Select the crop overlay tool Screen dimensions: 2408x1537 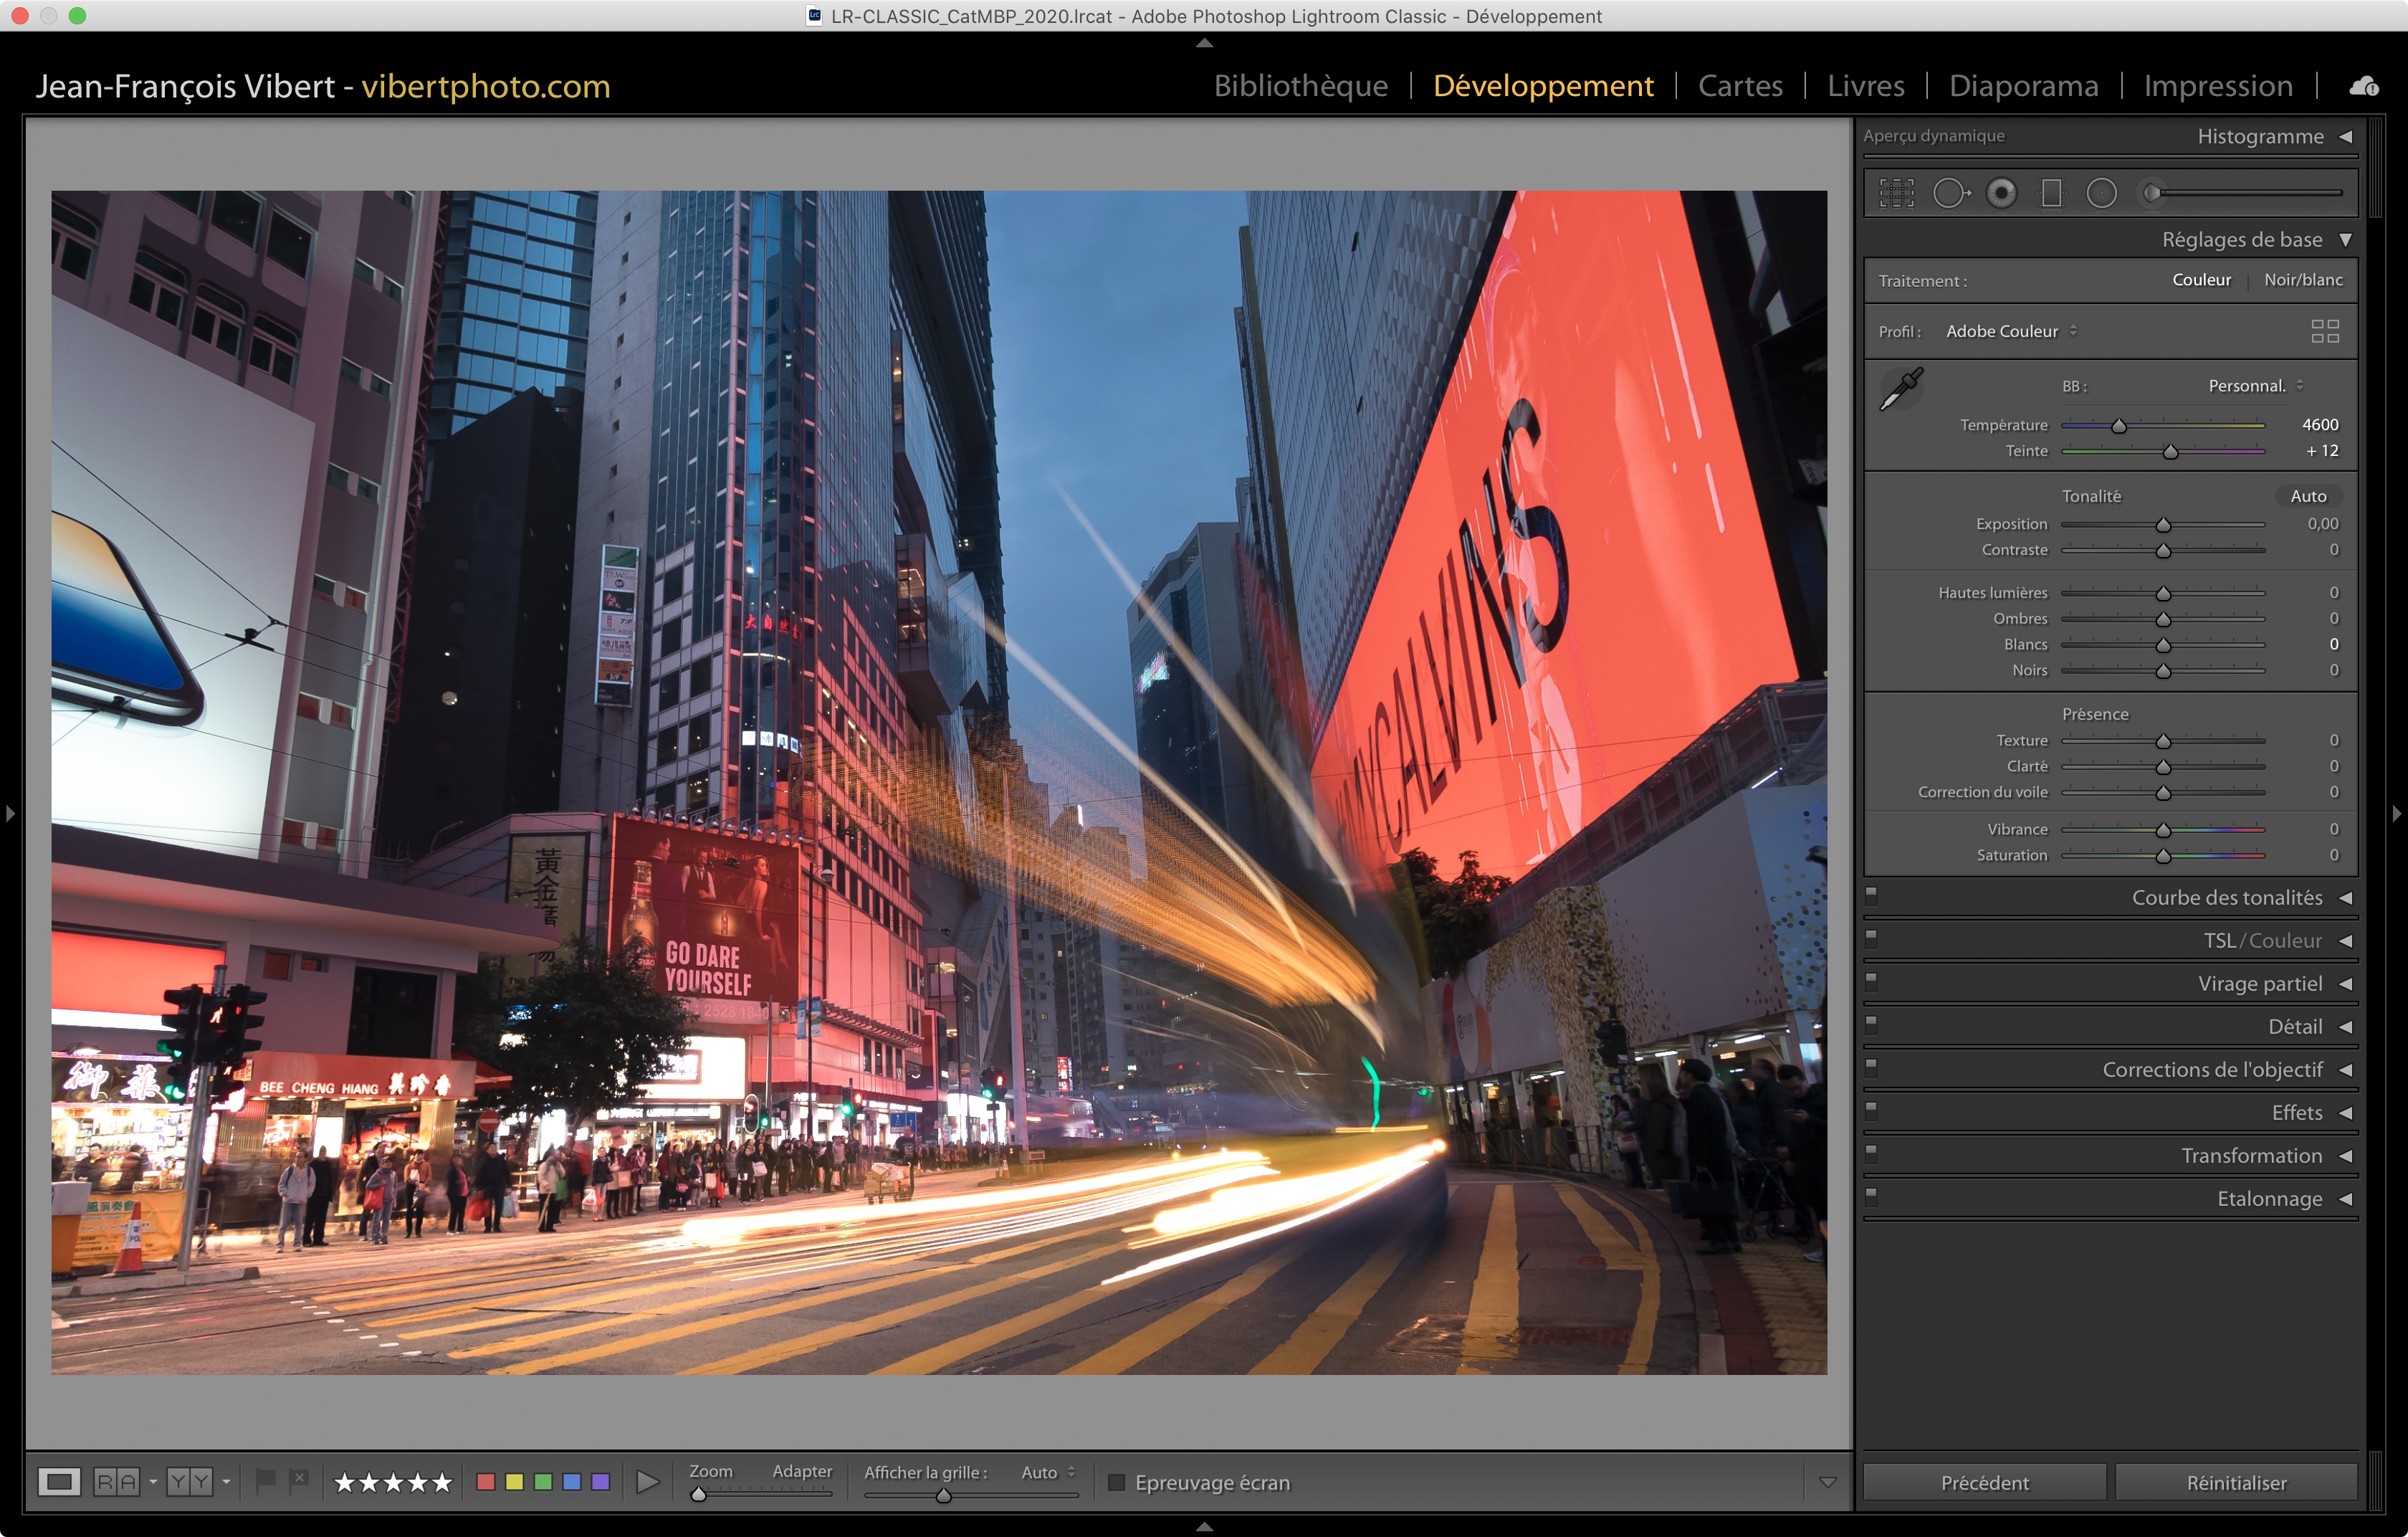1896,193
